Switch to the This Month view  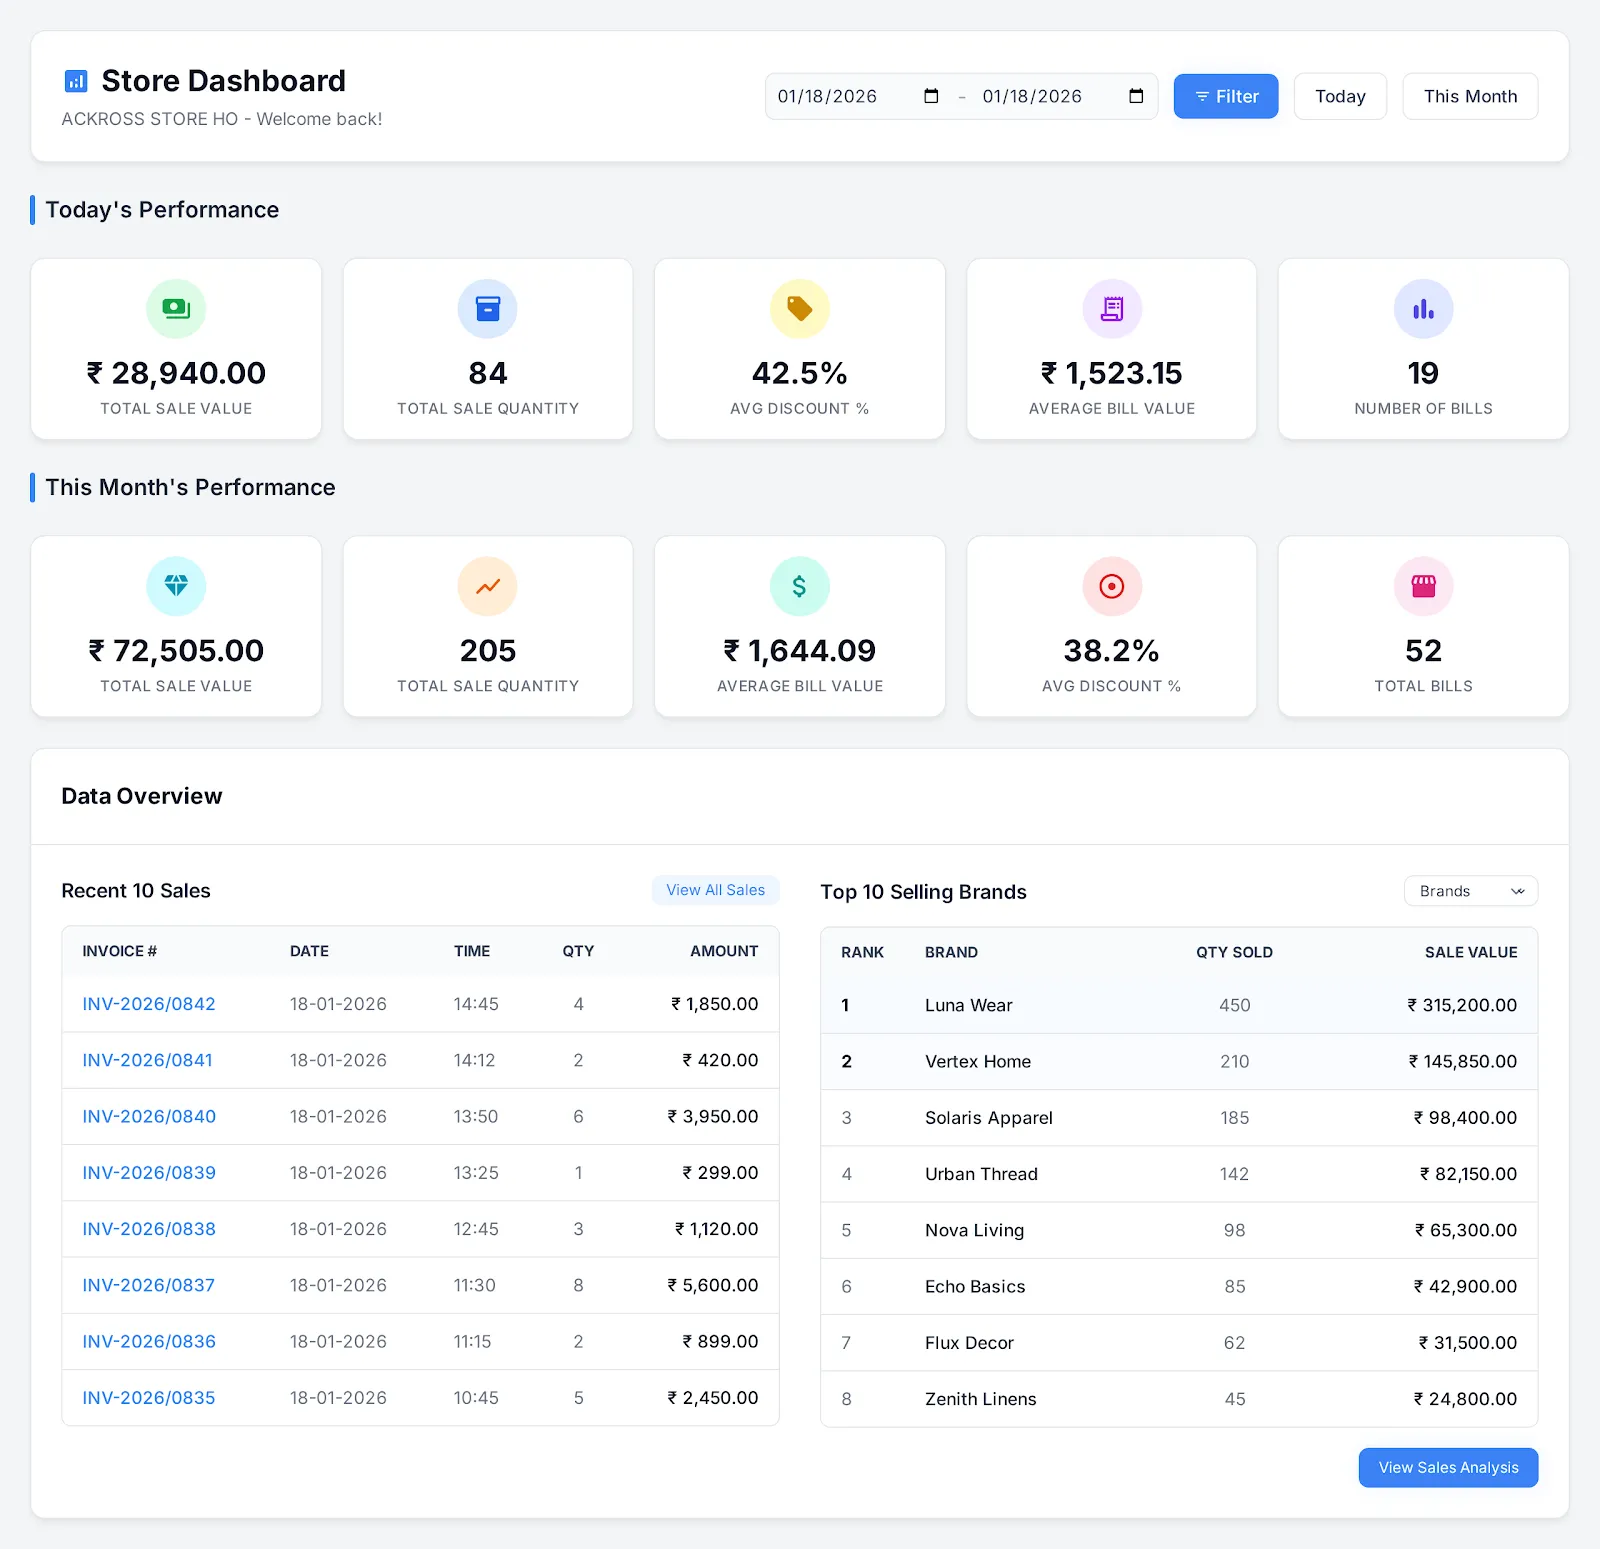coord(1469,96)
